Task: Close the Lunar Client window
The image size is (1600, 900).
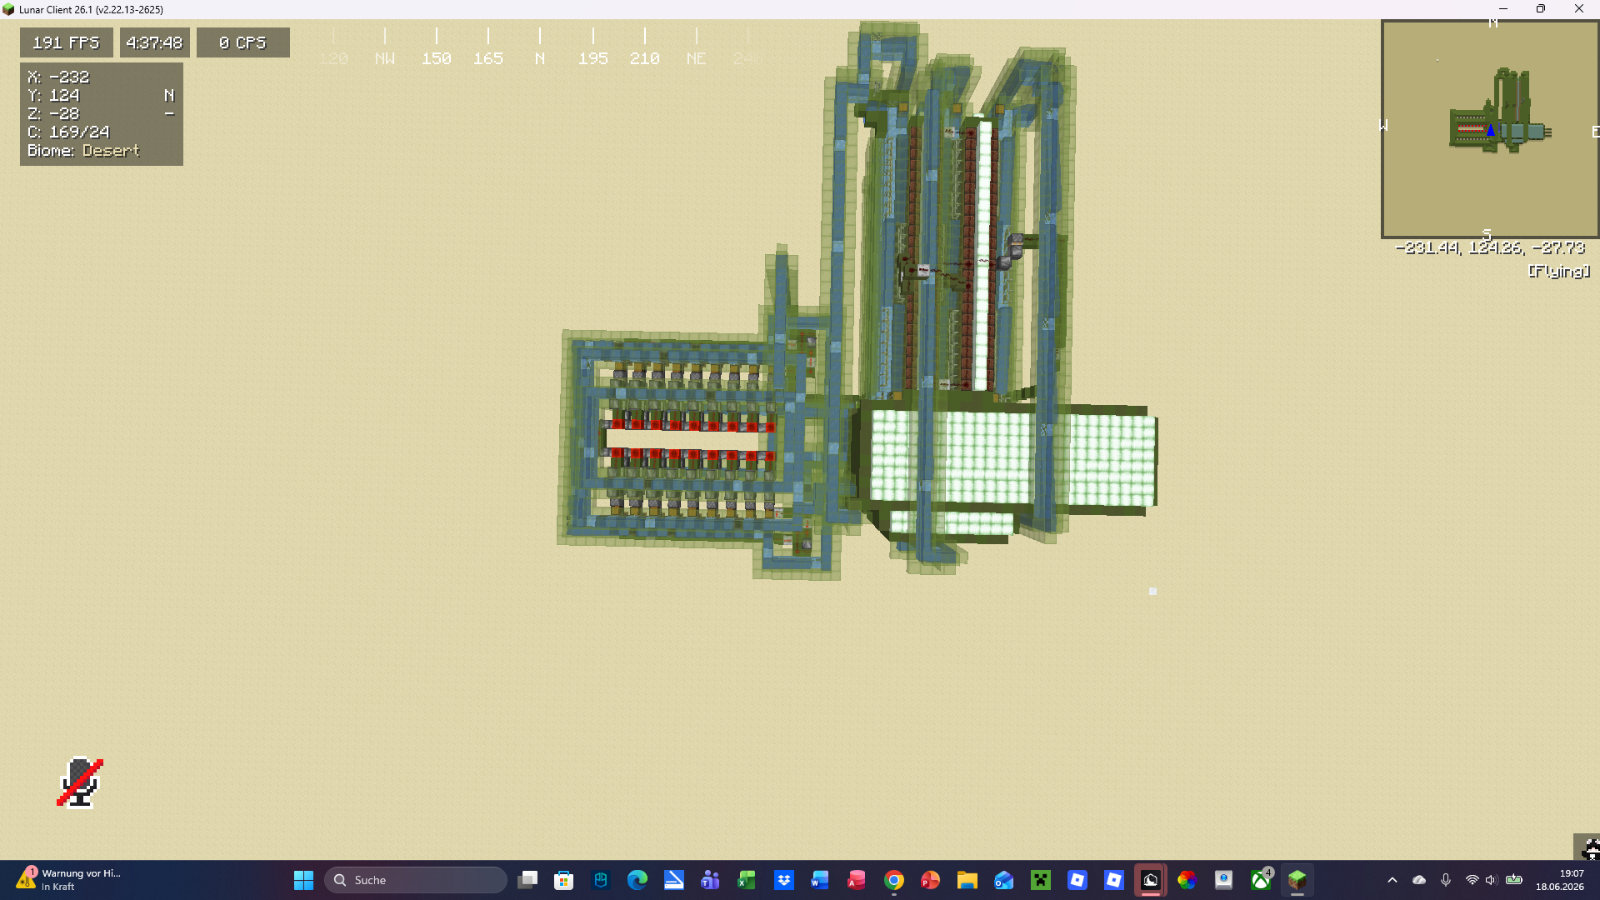Action: pos(1580,9)
